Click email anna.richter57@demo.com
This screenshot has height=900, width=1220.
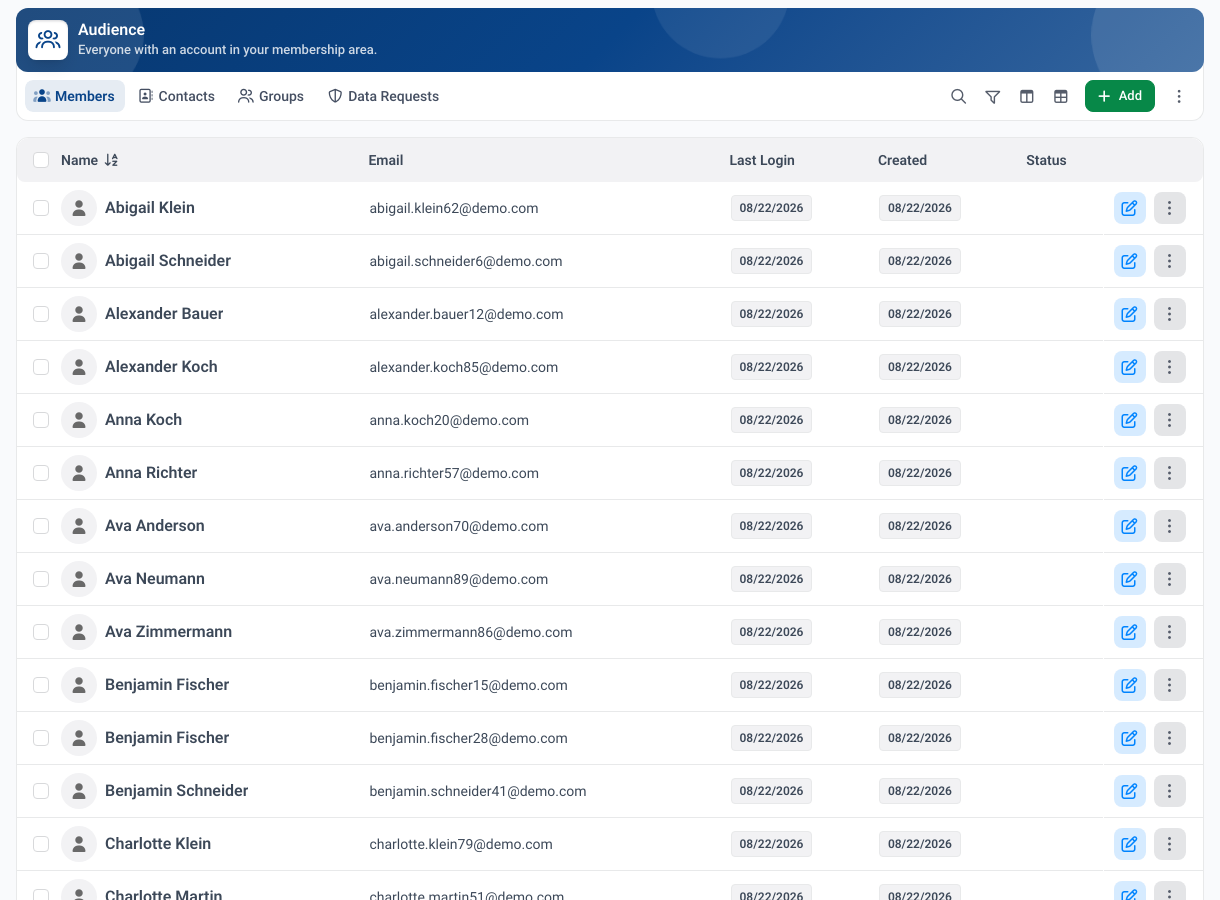(x=454, y=473)
